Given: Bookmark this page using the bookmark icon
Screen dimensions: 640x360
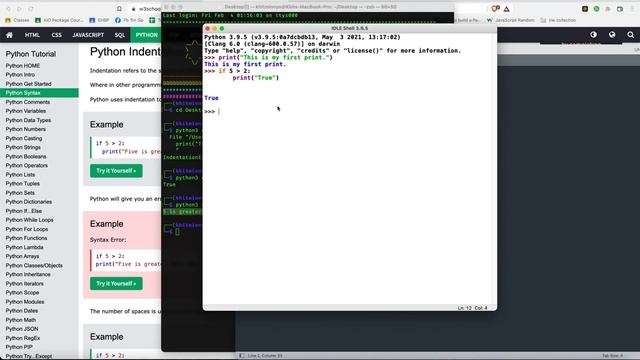Looking at the screenshot, I should [x=119, y=9].
